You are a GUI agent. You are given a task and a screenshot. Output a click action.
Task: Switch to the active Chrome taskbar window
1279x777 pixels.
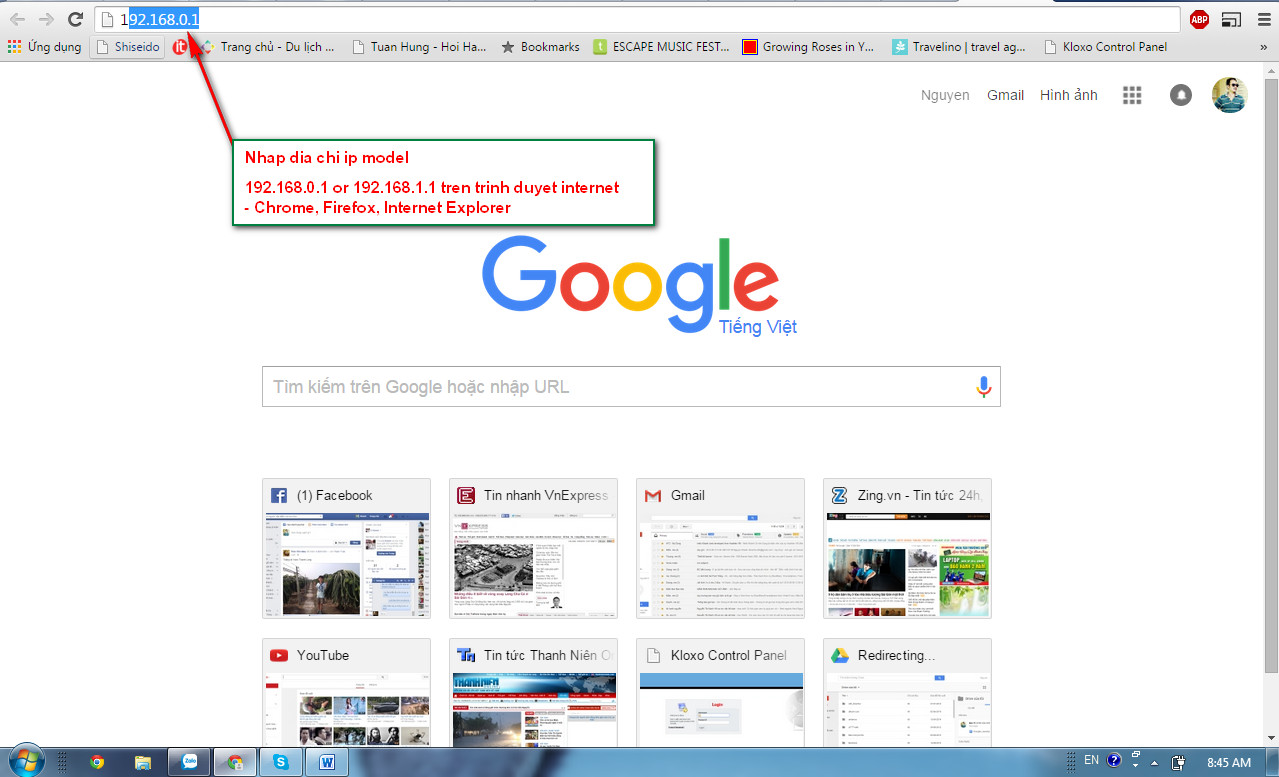coord(235,762)
